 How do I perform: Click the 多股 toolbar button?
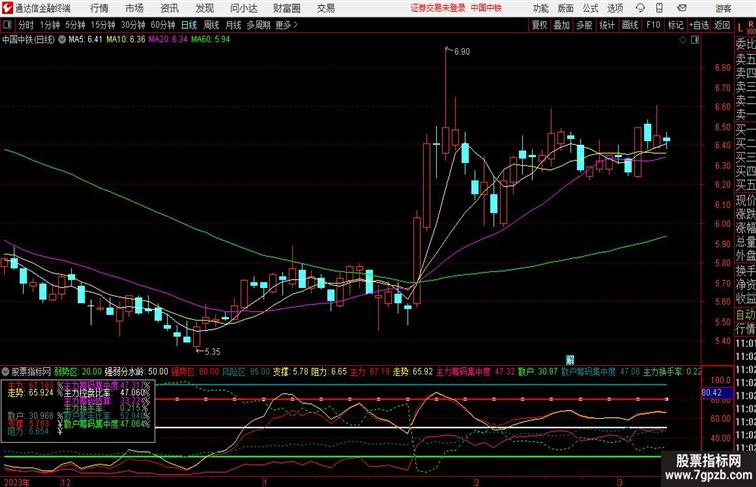coord(584,25)
